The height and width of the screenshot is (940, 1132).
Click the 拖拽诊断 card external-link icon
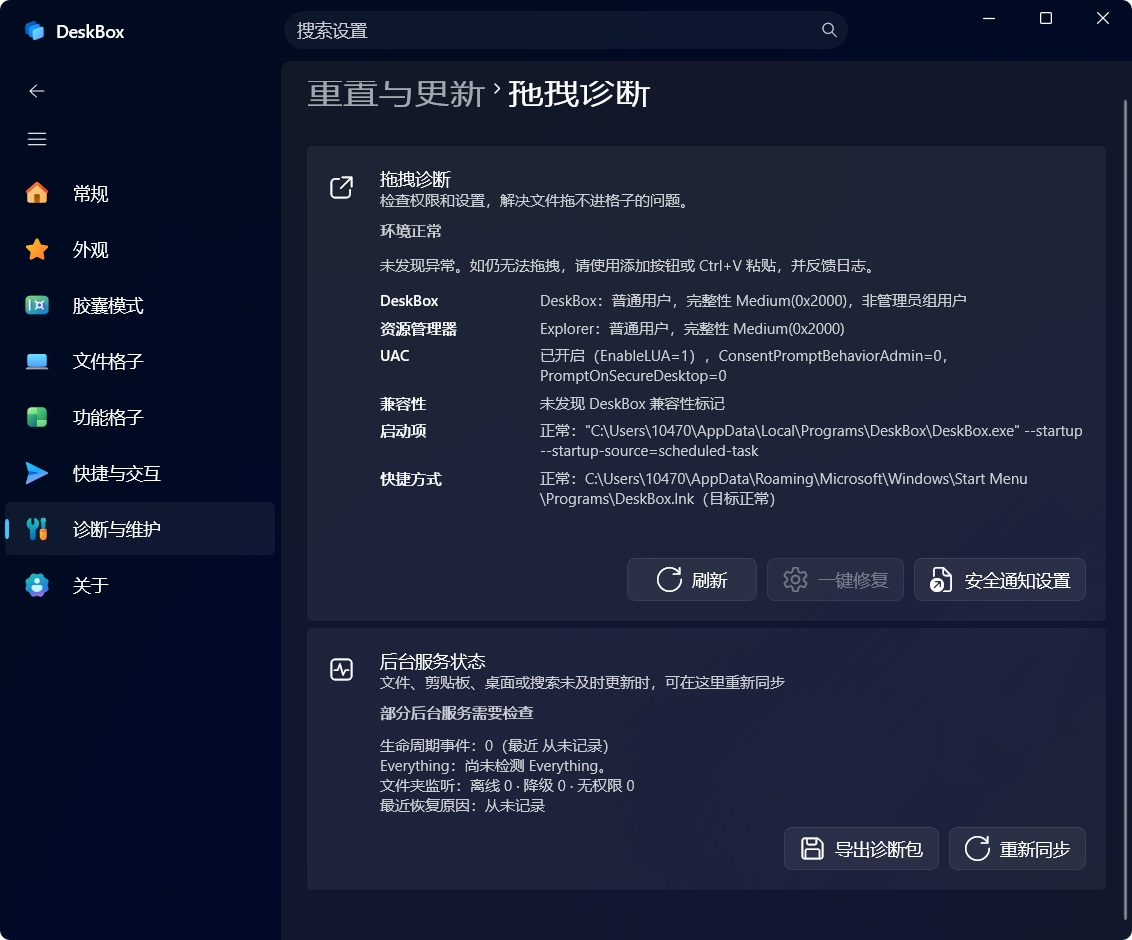point(341,188)
